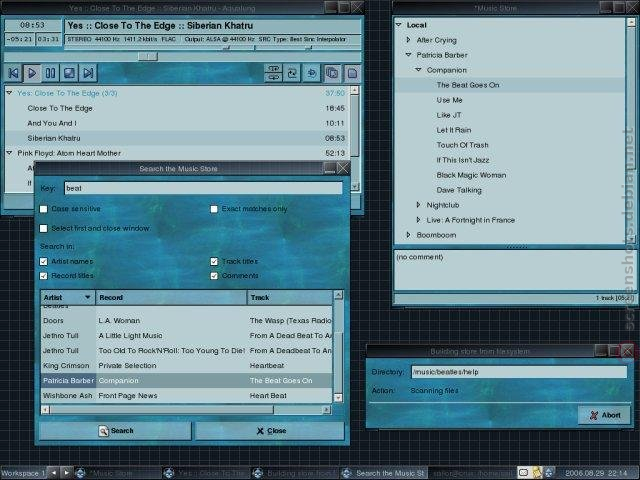The height and width of the screenshot is (480, 640).
Task: Uncheck the Track titles checkbox
Action: (x=214, y=262)
